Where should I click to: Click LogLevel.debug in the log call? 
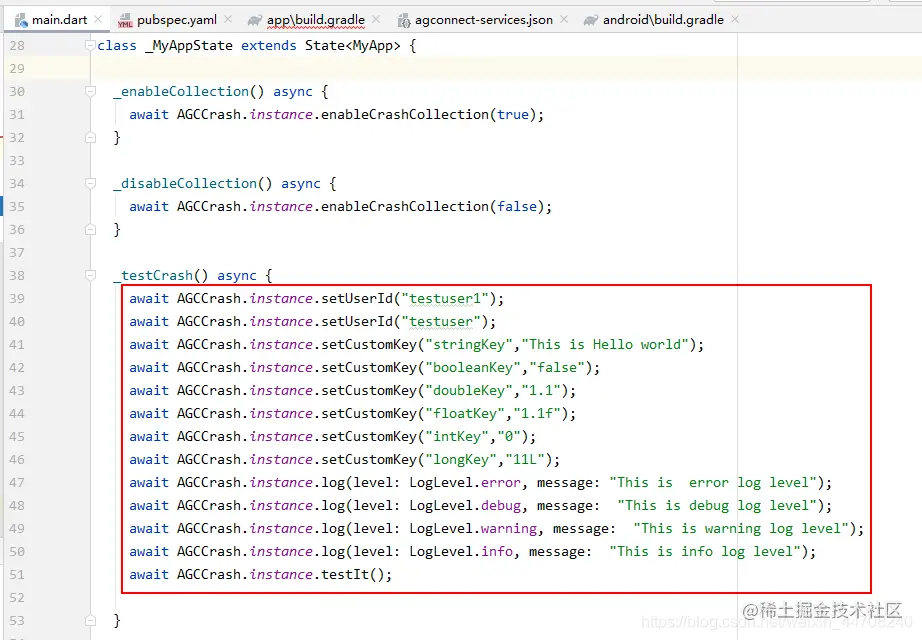click(x=465, y=506)
